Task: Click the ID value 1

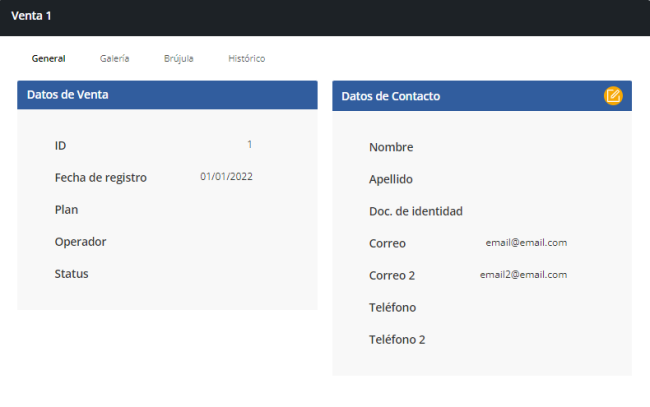Action: [250, 144]
